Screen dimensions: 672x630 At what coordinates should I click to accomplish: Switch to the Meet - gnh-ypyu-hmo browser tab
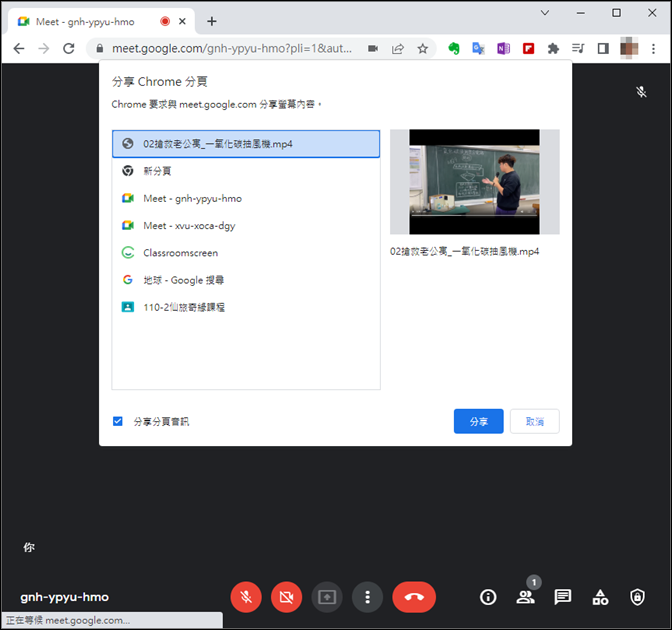click(101, 21)
